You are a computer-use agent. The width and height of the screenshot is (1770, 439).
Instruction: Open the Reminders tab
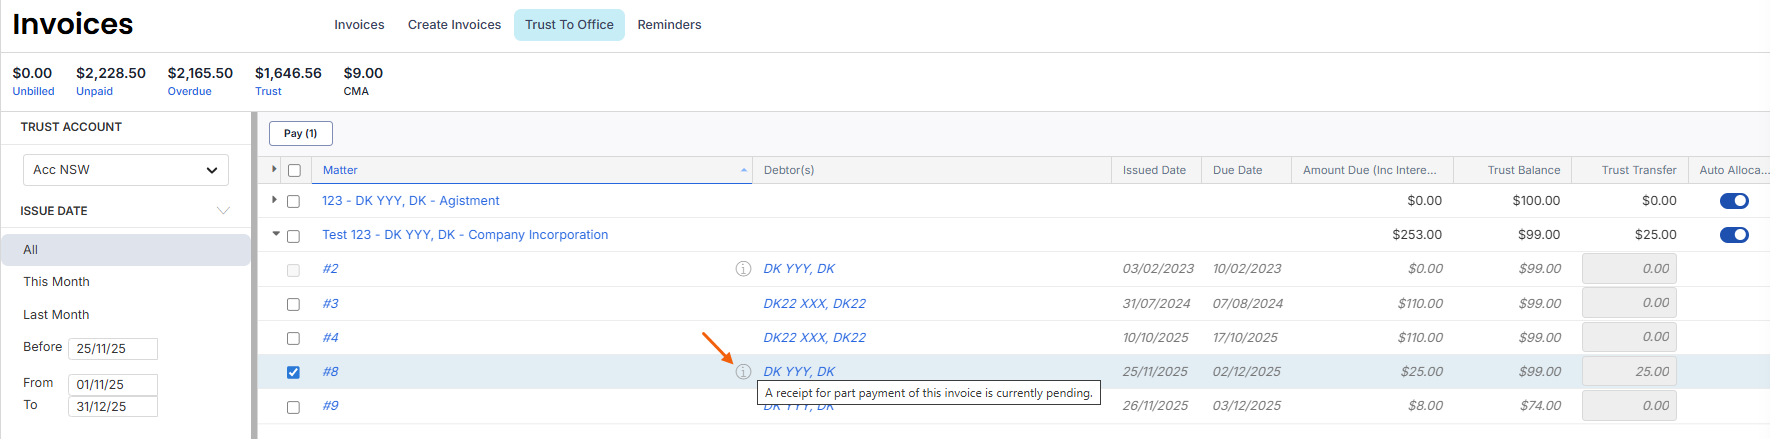point(669,25)
